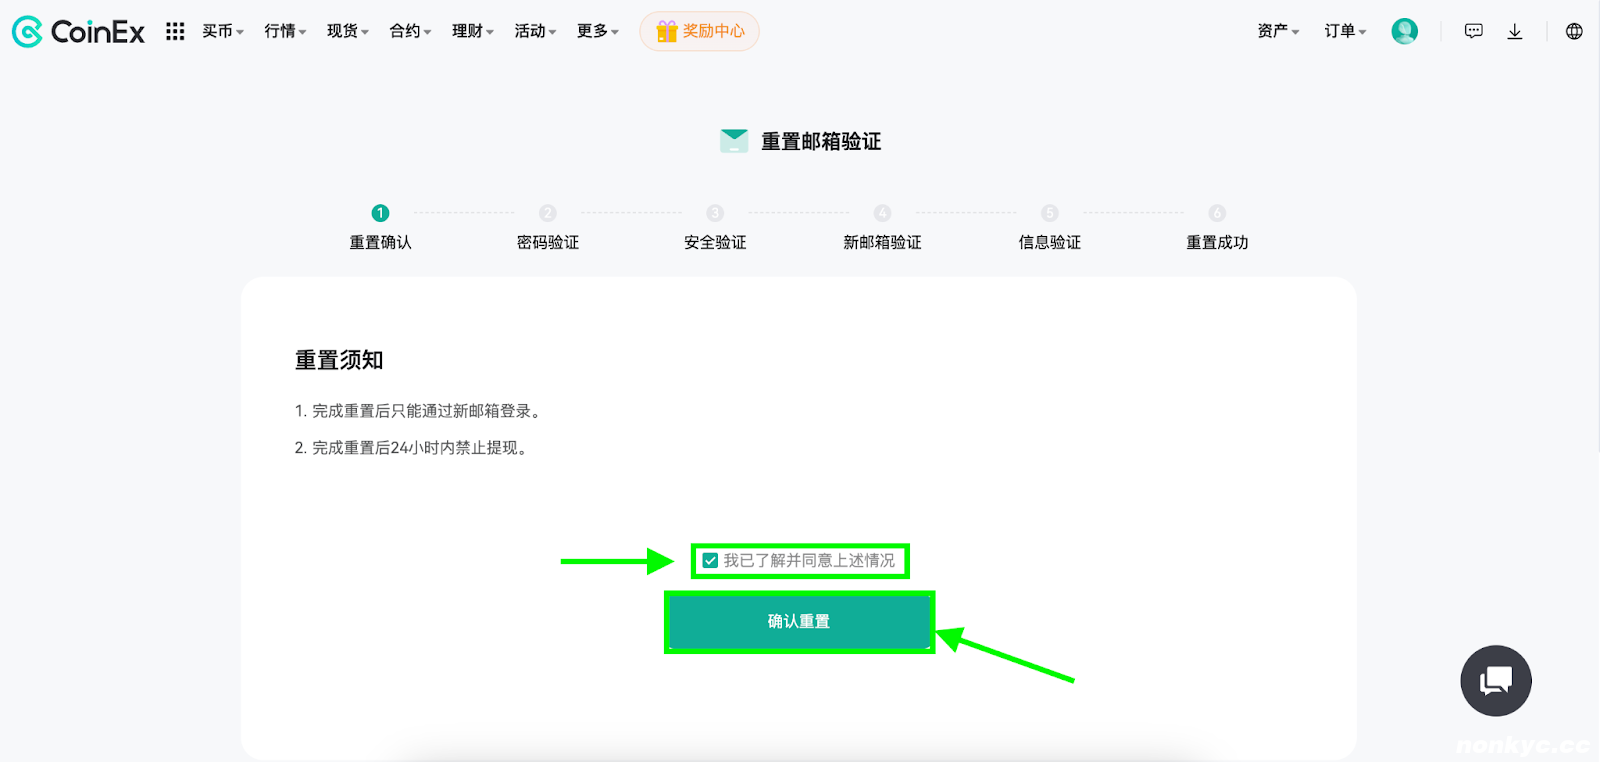Open the messages notification icon

1473,32
